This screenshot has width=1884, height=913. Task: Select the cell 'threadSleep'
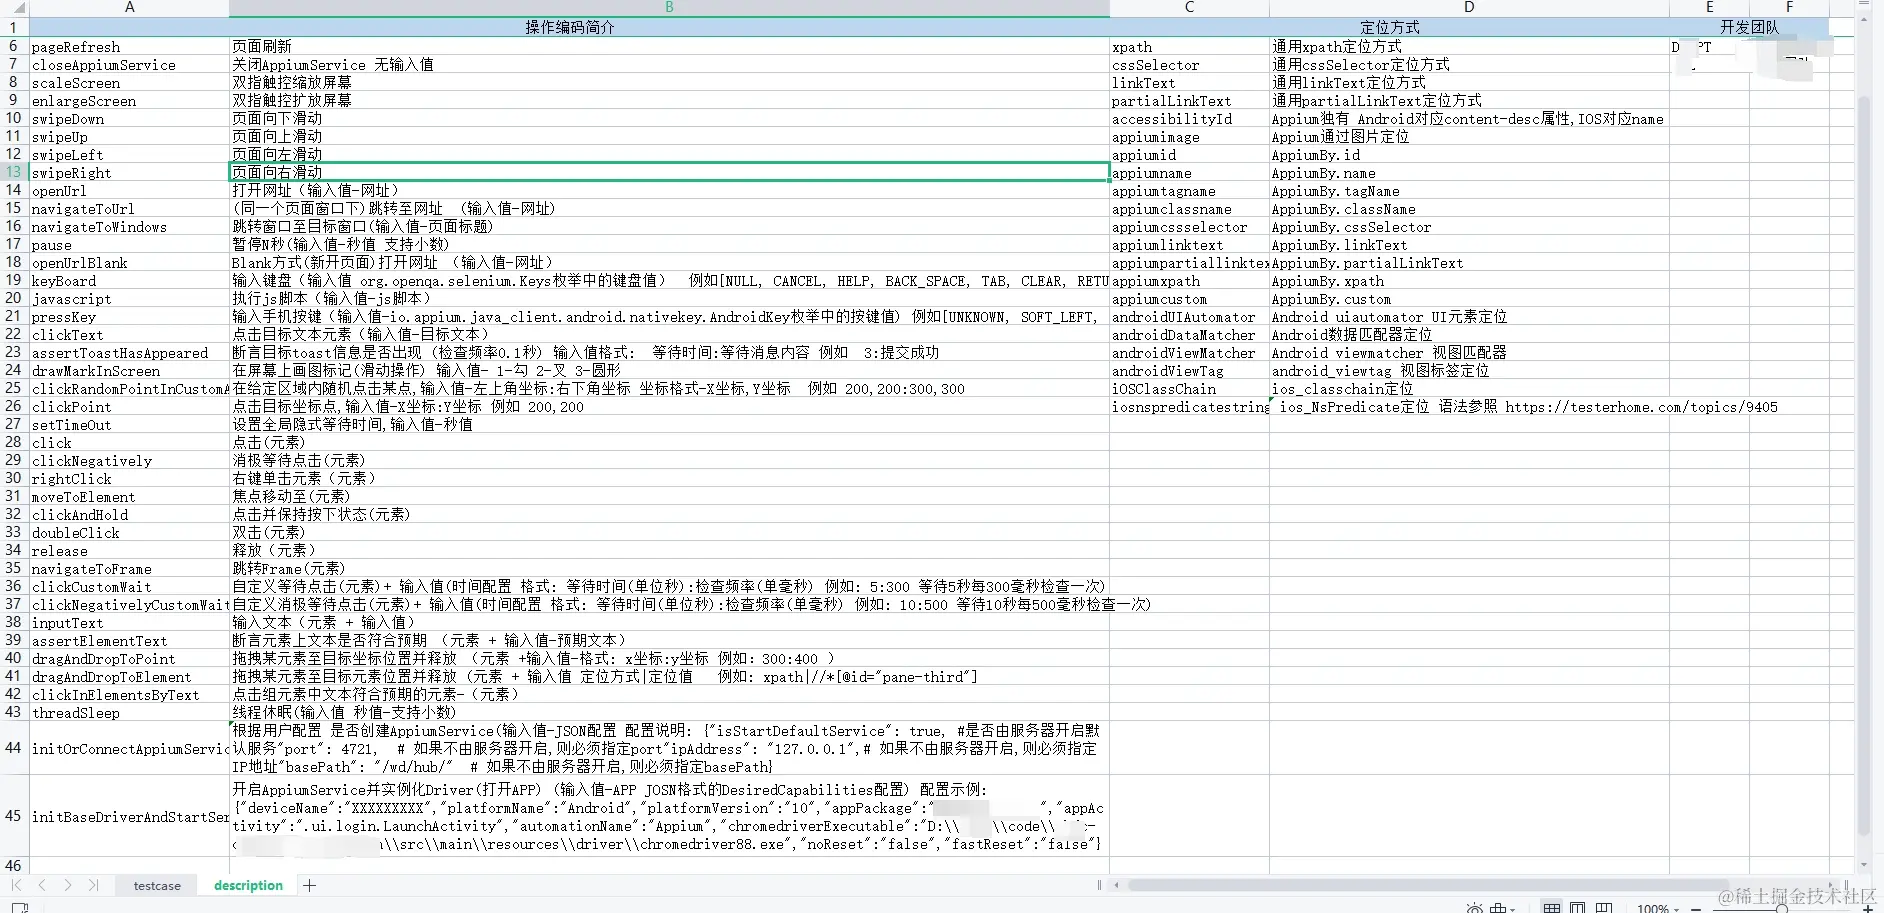tap(129, 712)
